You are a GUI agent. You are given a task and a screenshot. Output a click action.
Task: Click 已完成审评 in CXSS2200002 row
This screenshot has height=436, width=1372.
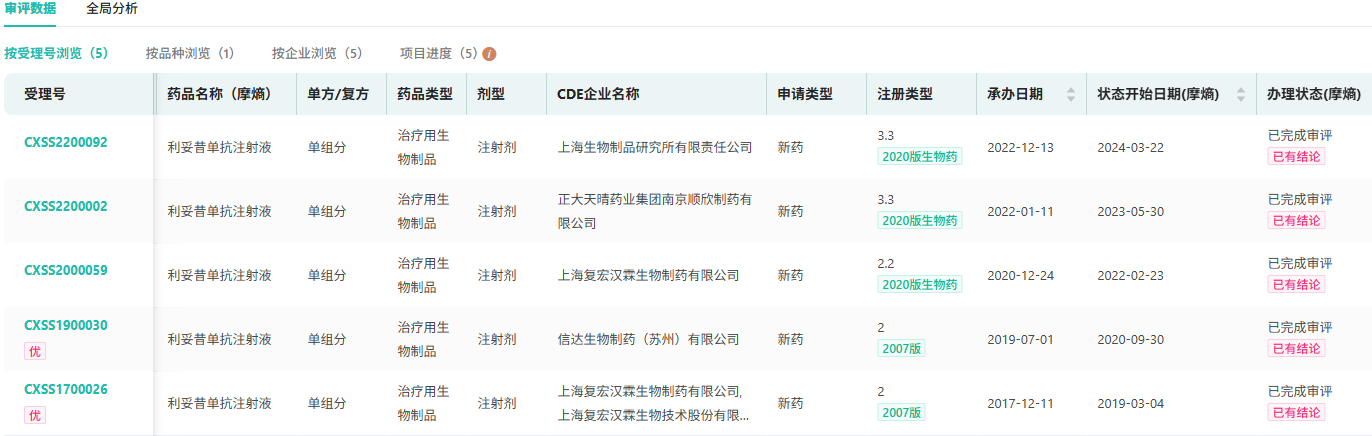[1300, 199]
